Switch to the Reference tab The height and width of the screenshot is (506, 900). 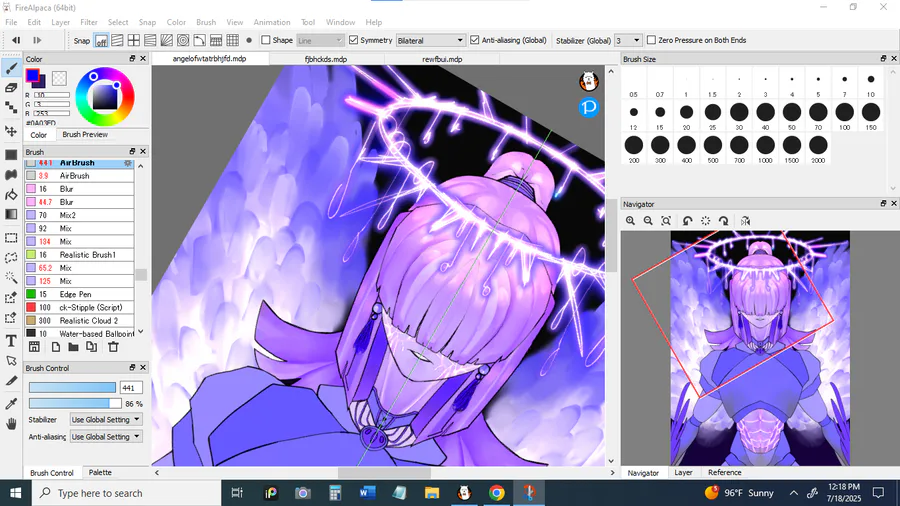pos(724,472)
